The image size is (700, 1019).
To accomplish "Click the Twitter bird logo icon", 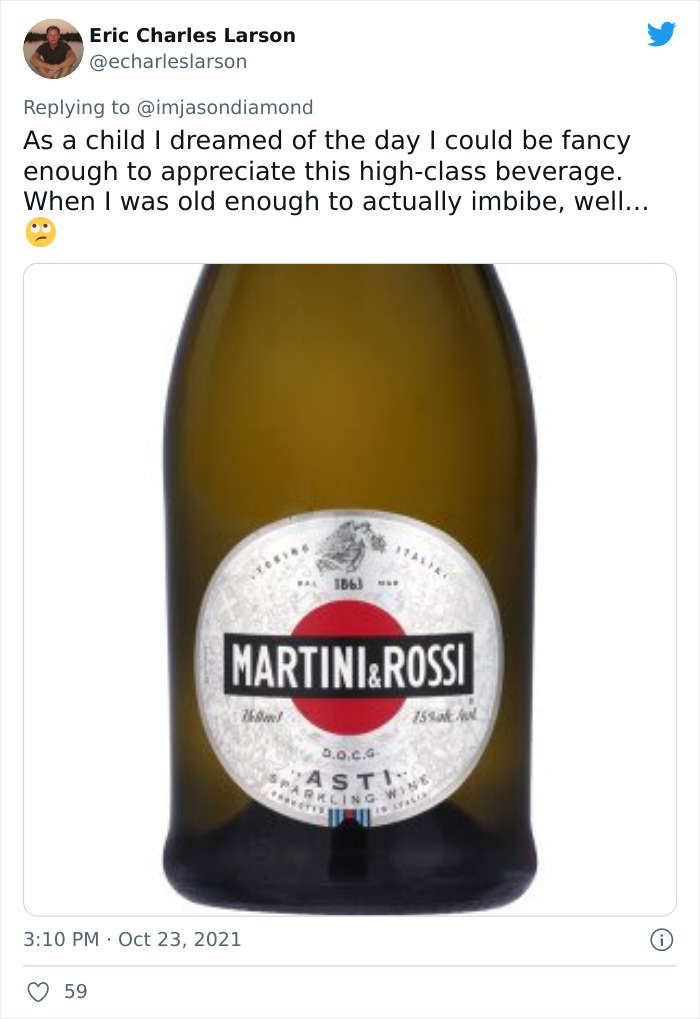I will [x=662, y=32].
